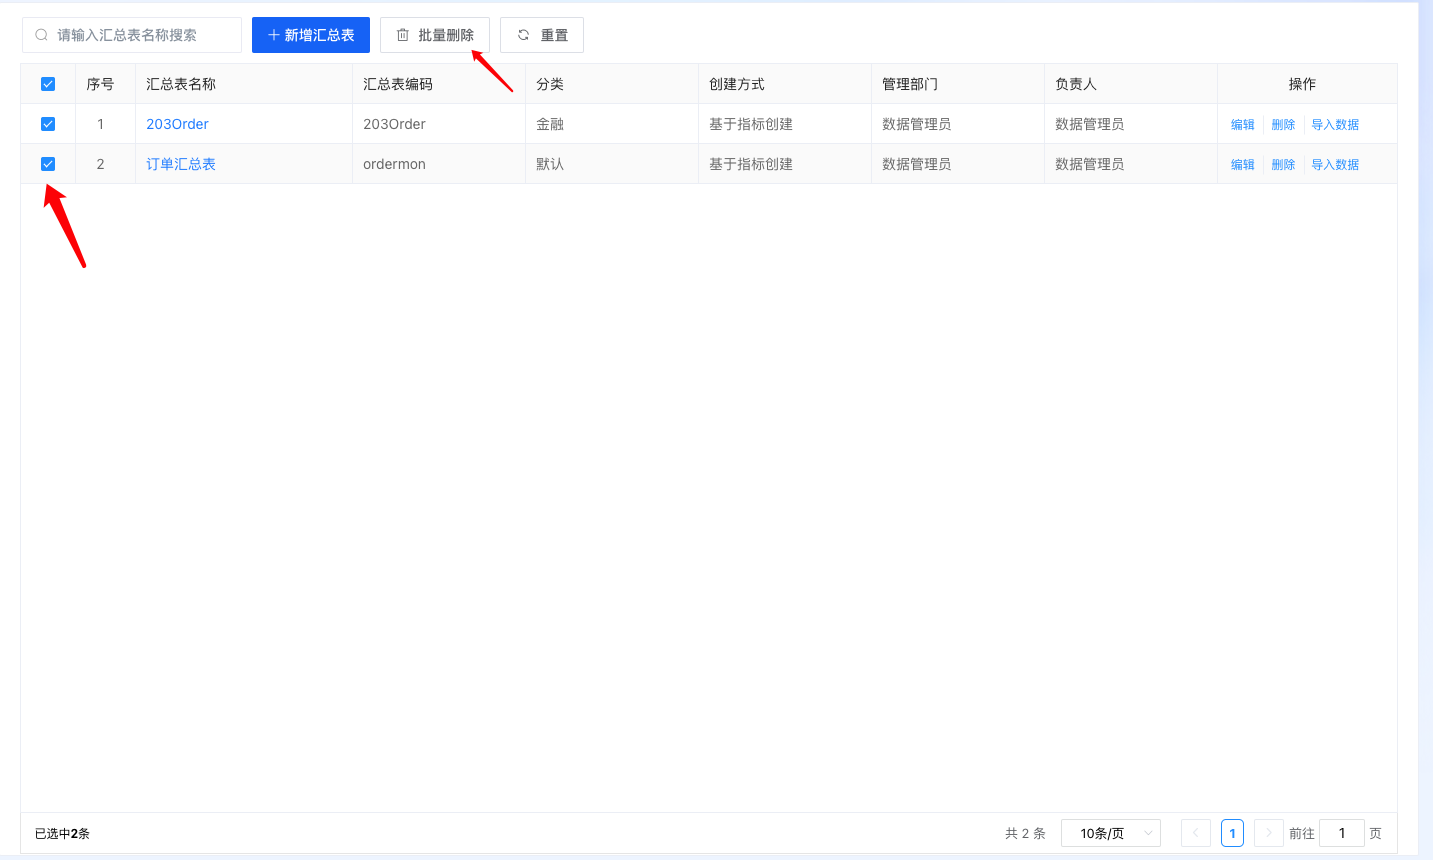
Task: Go to previous page arrow
Action: coord(1195,833)
